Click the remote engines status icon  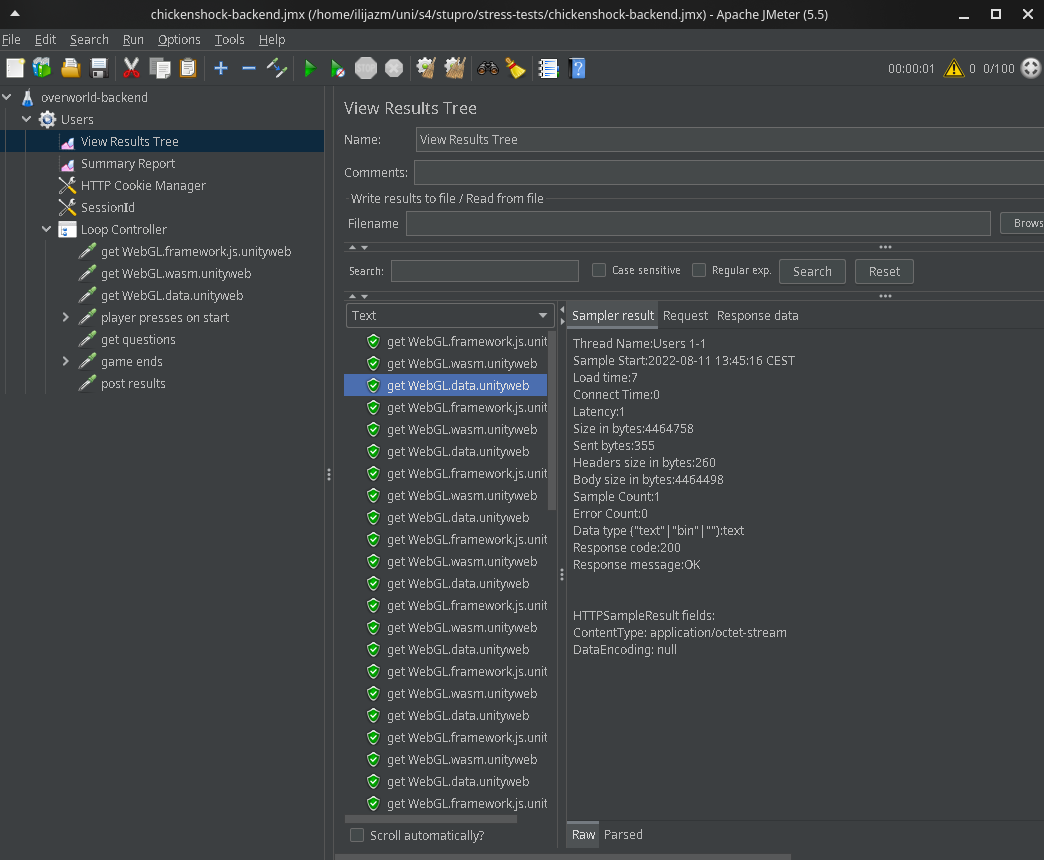pos(1031,68)
